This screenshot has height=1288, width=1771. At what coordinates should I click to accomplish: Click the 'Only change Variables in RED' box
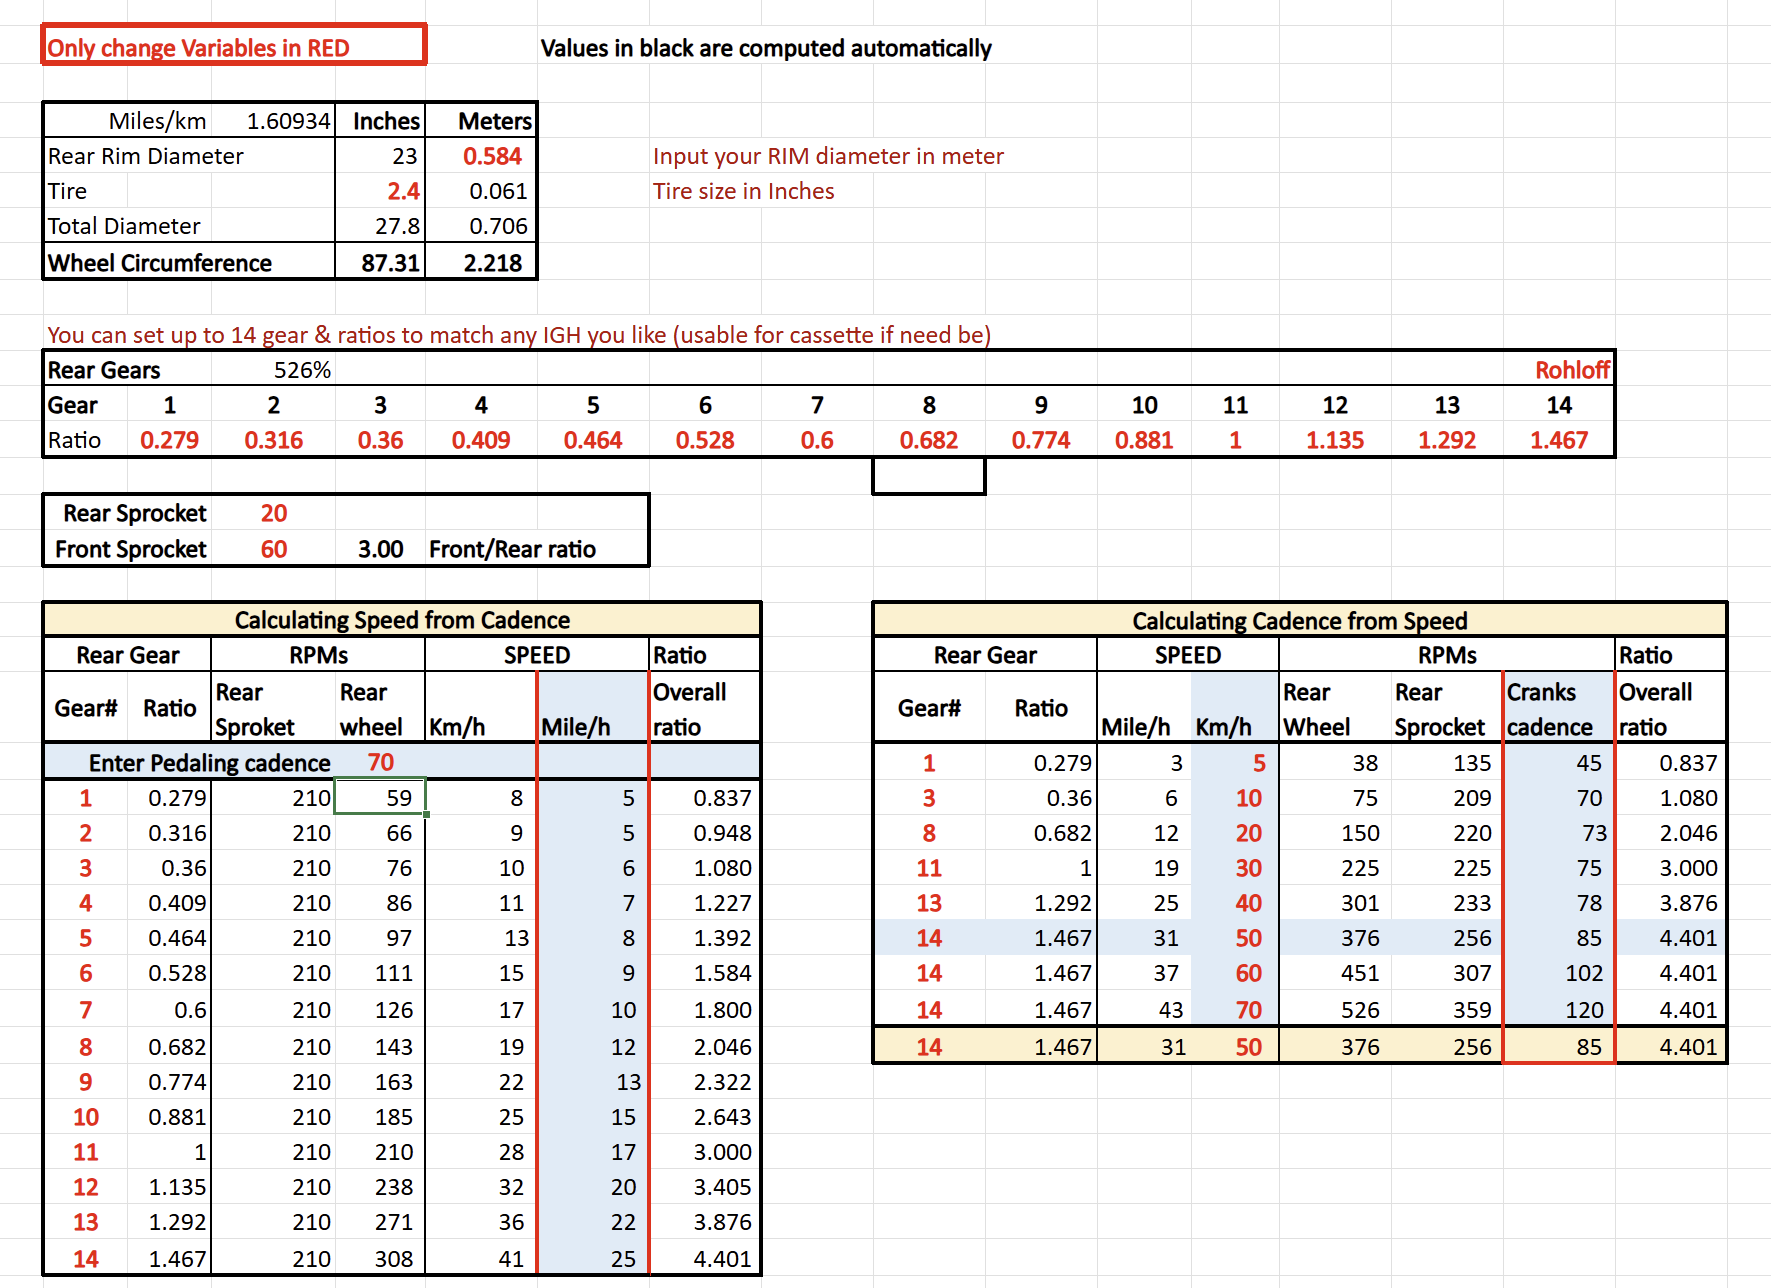pos(234,46)
